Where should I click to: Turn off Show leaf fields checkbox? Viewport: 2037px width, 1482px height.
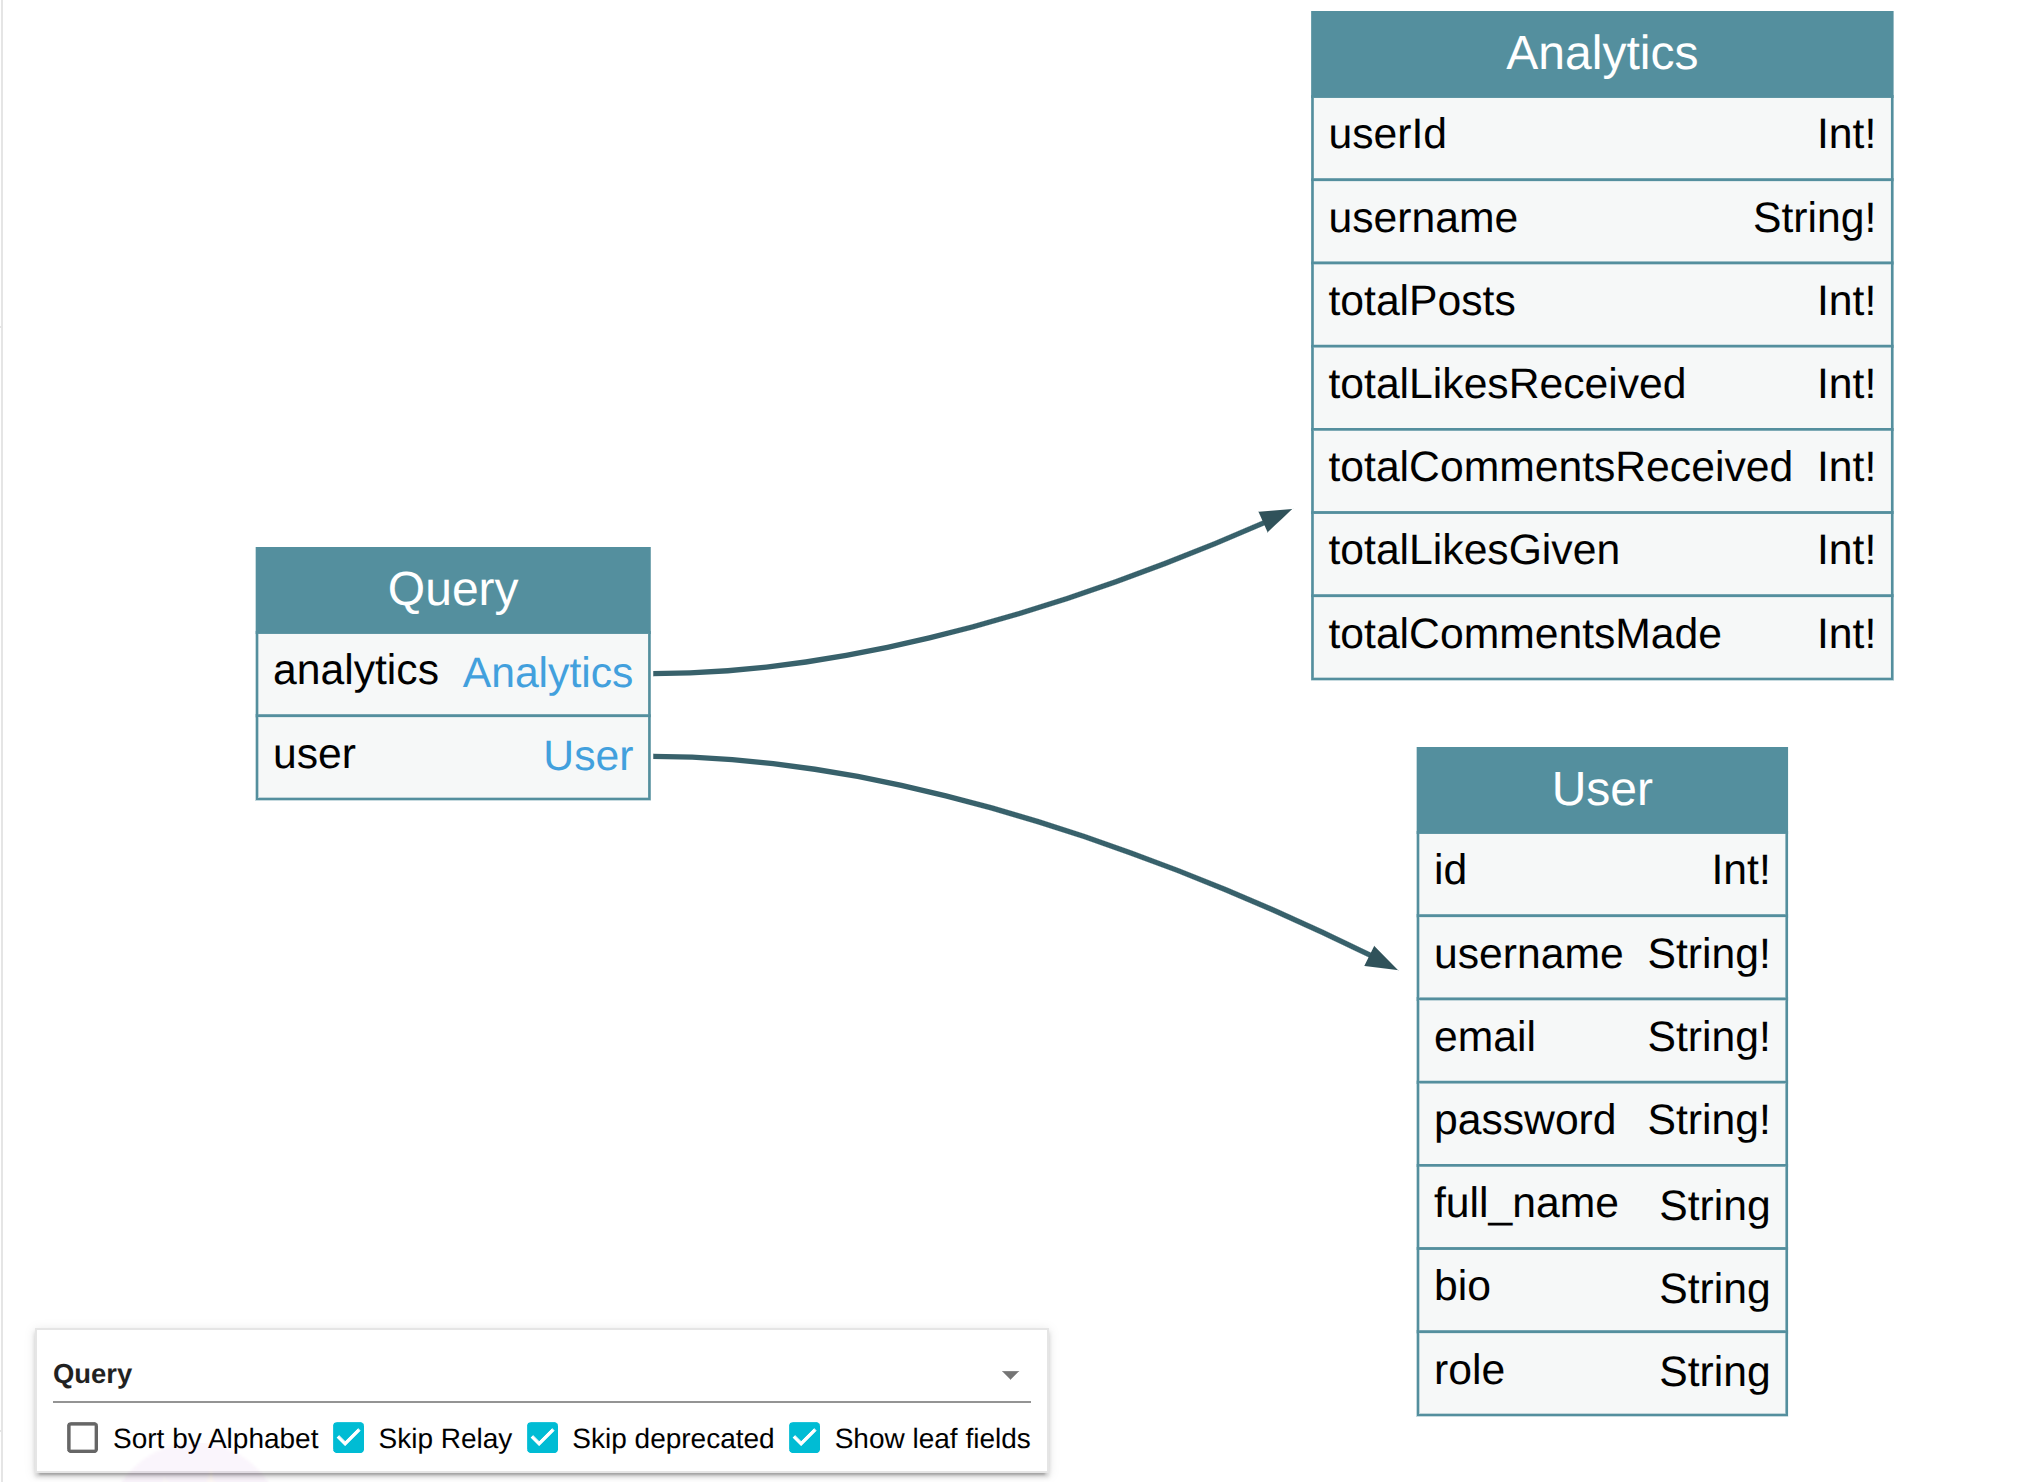(805, 1438)
